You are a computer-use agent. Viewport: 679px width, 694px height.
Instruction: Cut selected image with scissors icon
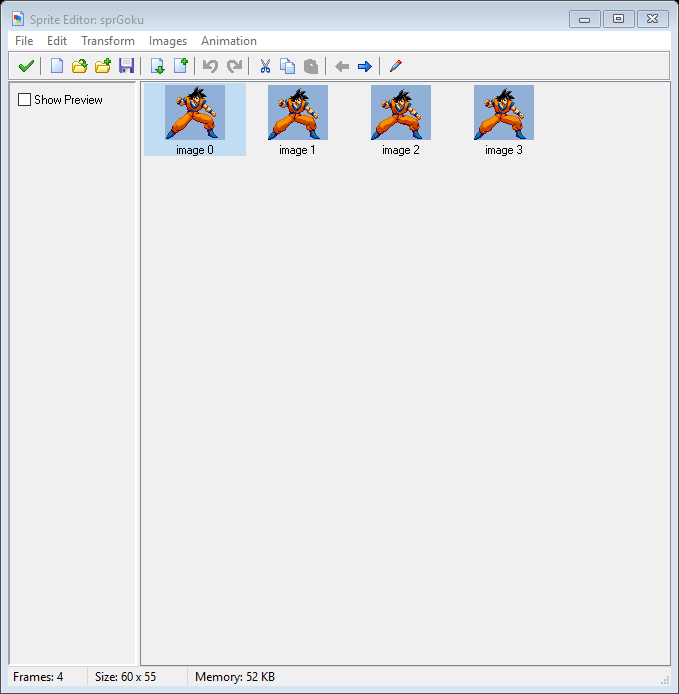click(265, 66)
